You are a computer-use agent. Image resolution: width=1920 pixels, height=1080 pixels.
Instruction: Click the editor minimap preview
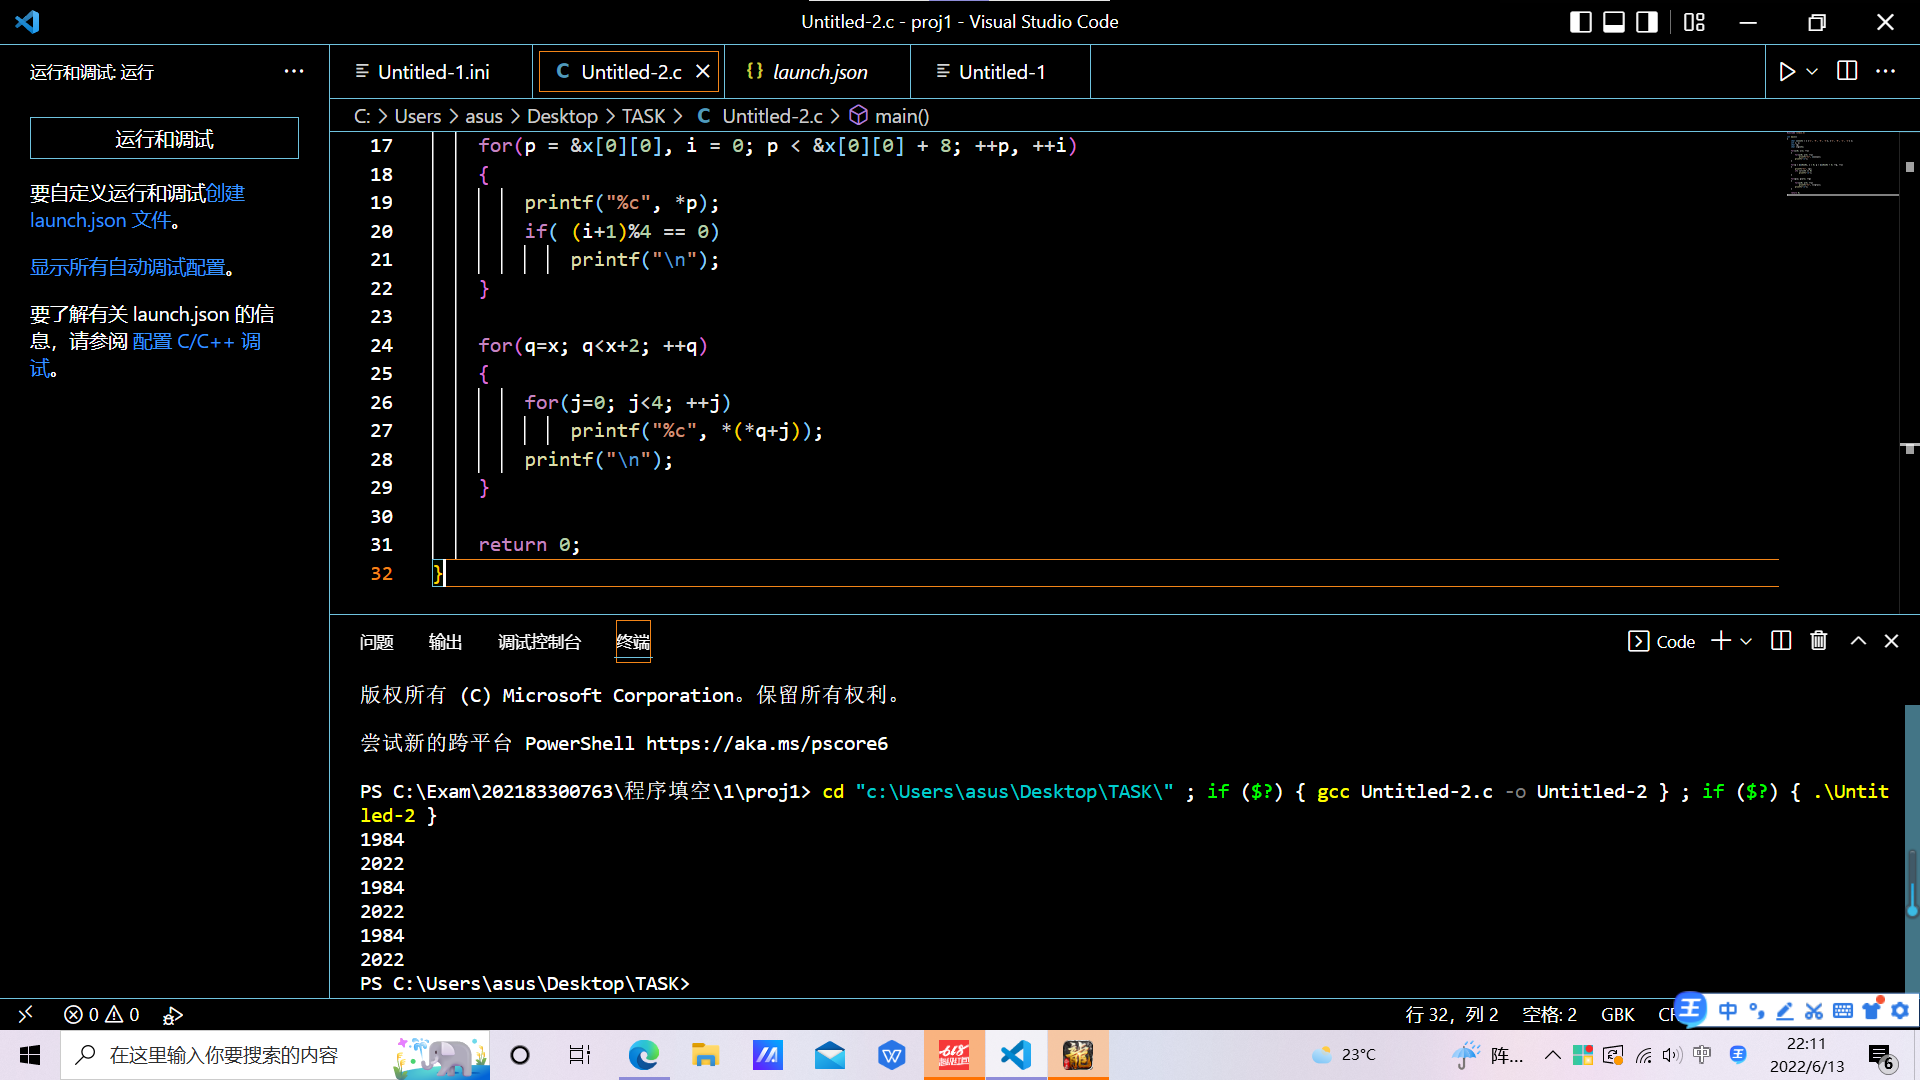point(1842,163)
